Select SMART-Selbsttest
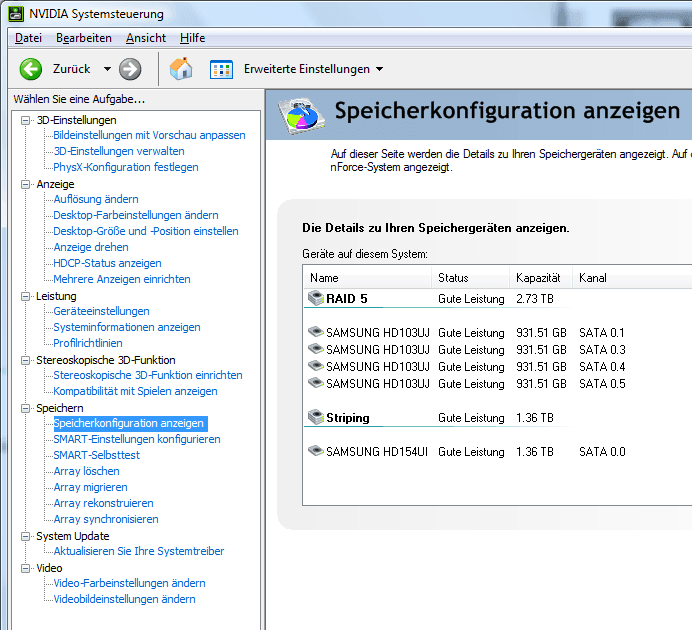The height and width of the screenshot is (630, 692). coord(96,455)
